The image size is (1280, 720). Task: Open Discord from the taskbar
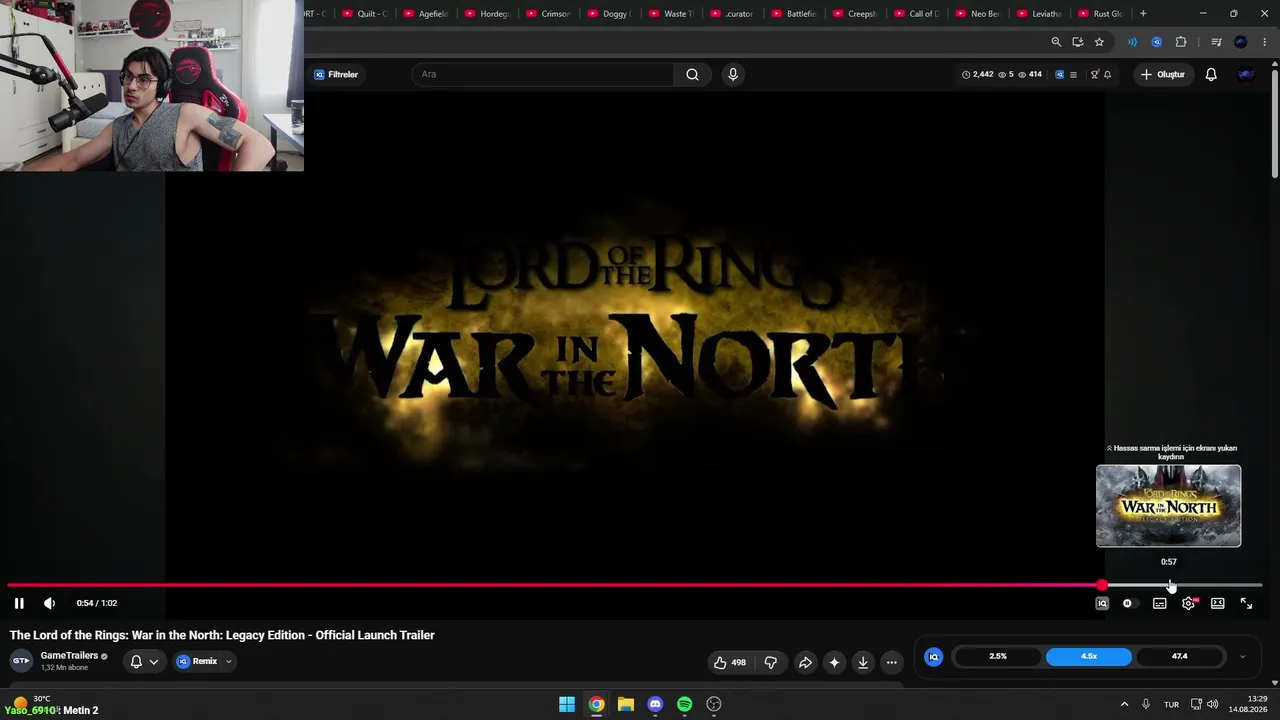[655, 704]
